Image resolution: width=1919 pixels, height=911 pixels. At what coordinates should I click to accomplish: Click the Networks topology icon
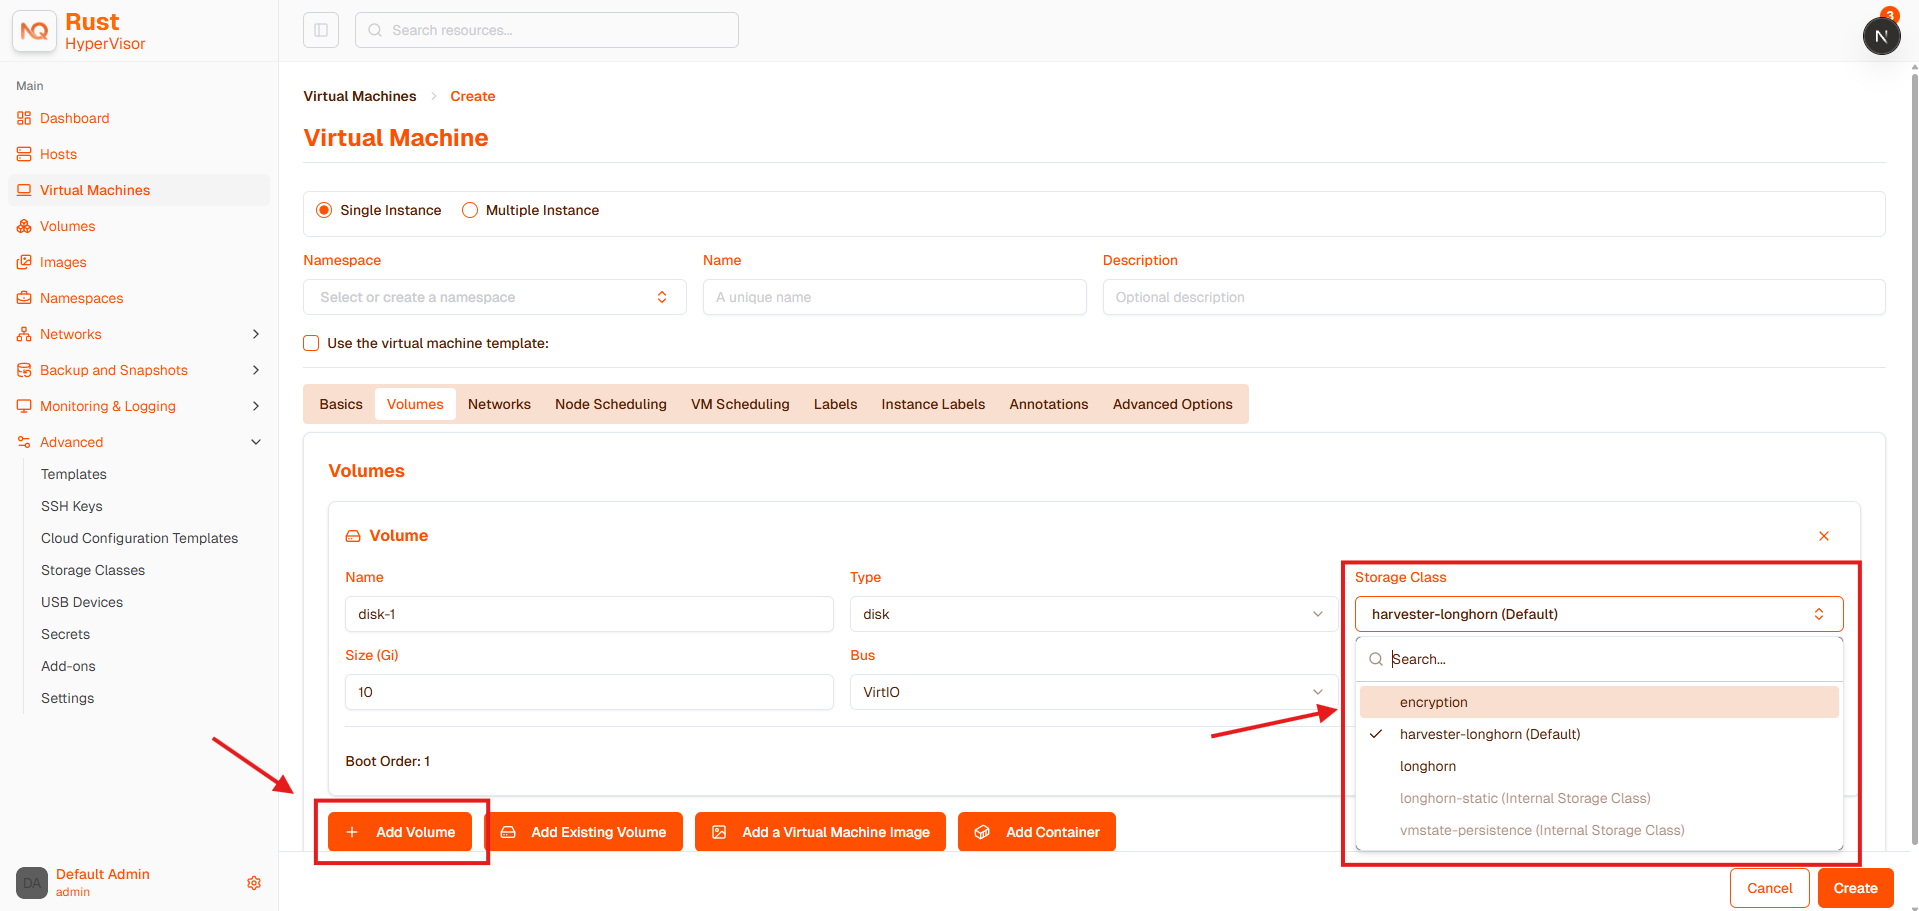[x=24, y=334]
